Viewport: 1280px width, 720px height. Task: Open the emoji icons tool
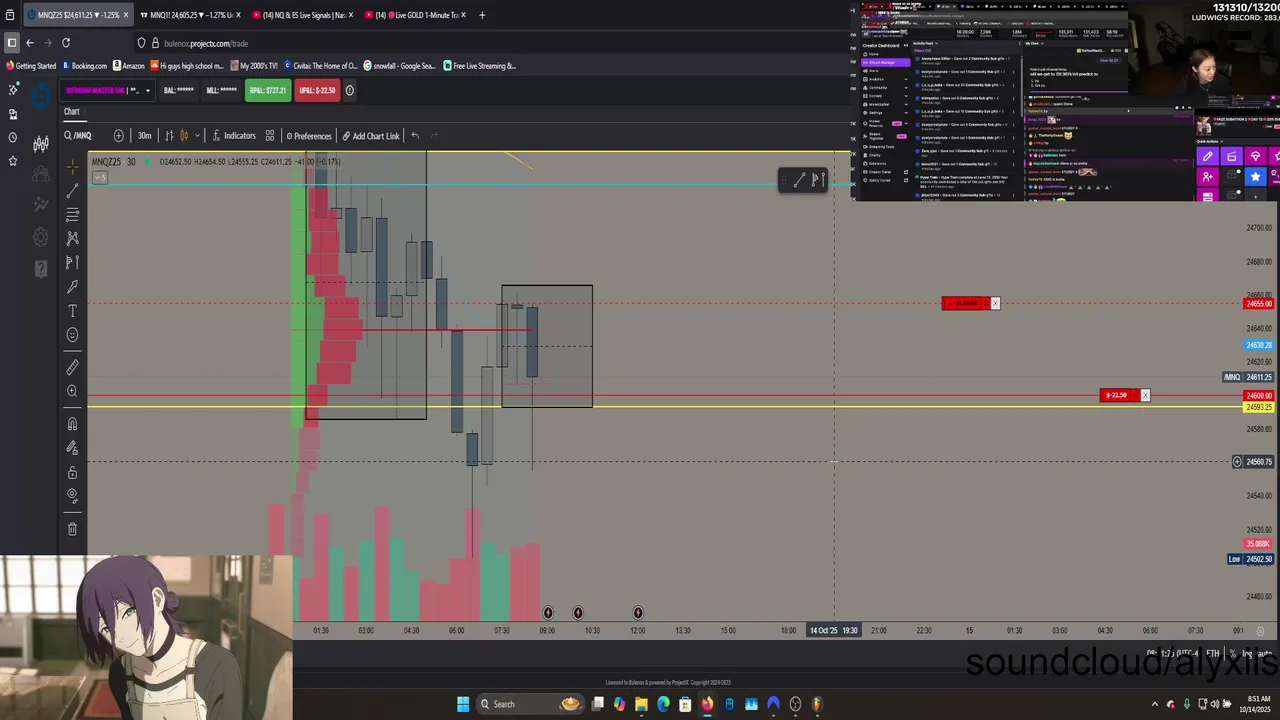click(72, 335)
